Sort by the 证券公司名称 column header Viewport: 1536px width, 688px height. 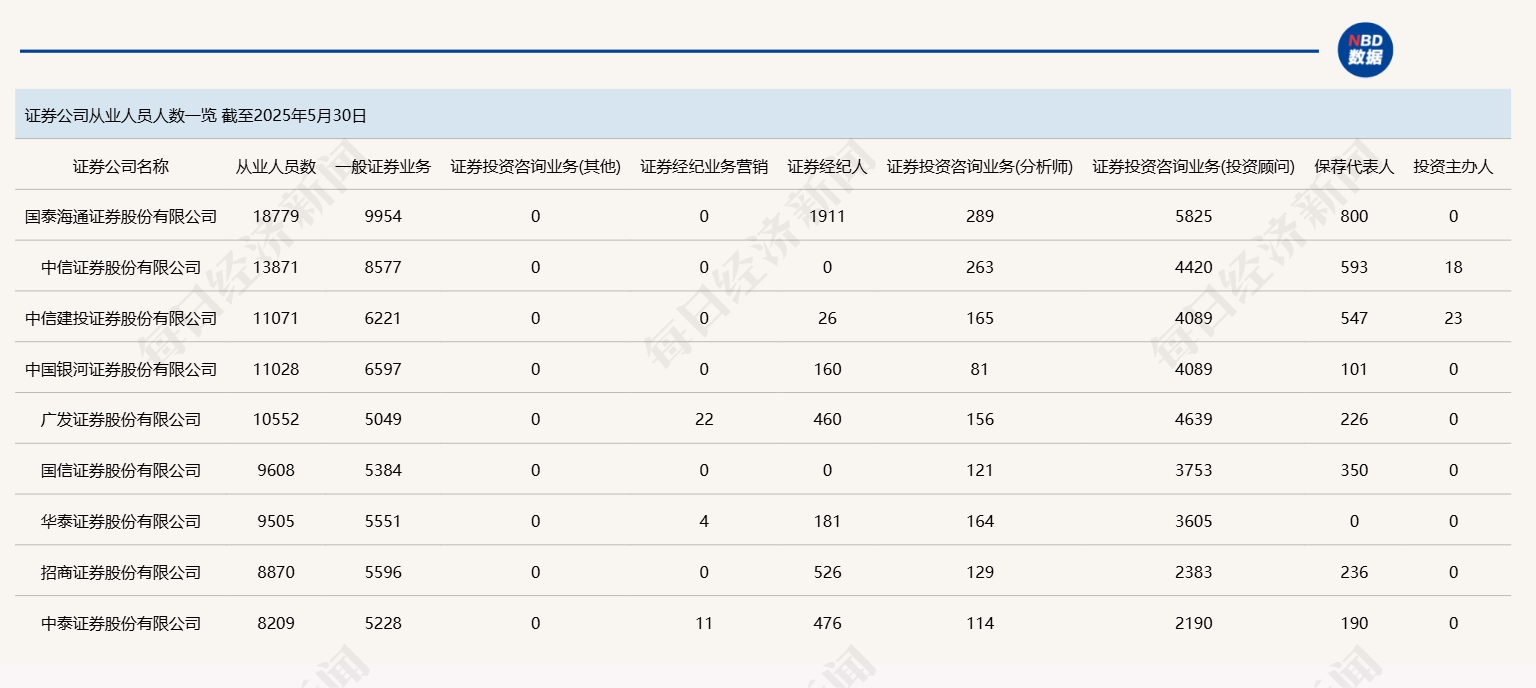click(x=121, y=167)
